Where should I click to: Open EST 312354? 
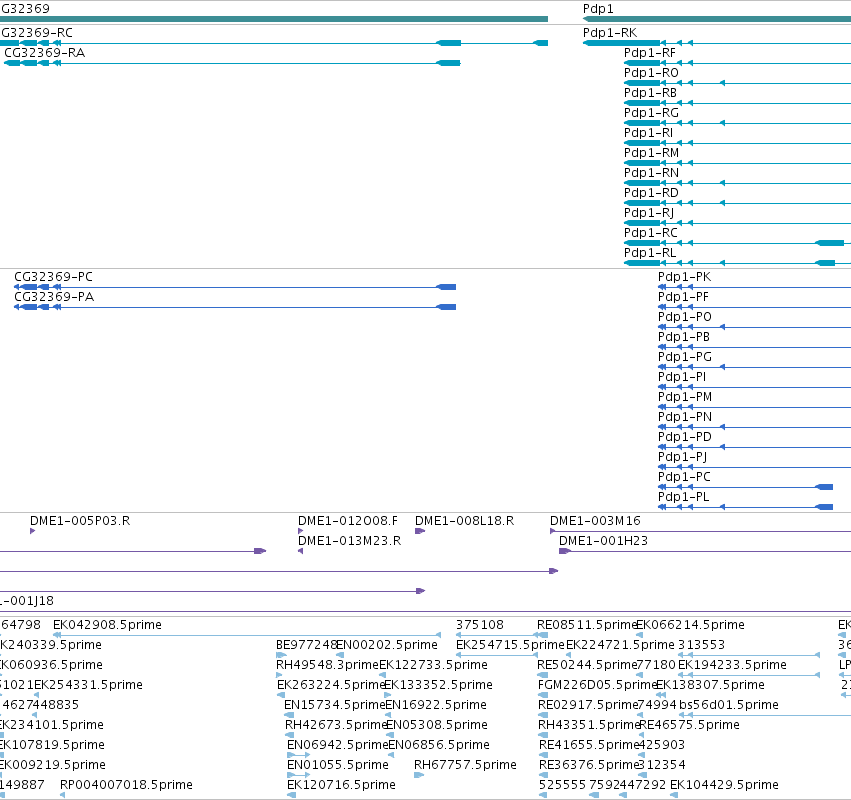[x=661, y=765]
